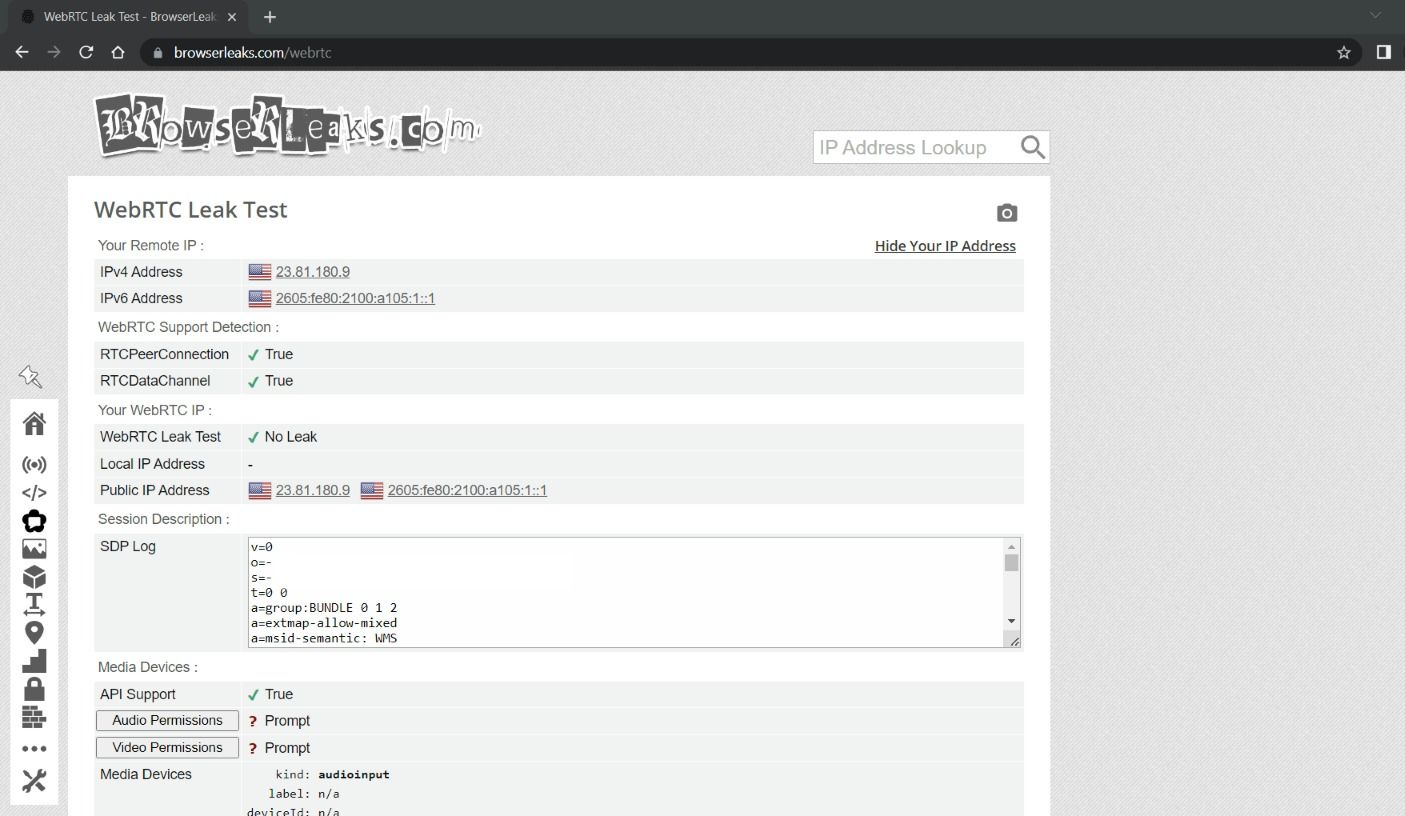This screenshot has width=1405, height=816.
Task: Open the IPv6 Address row's 2605:fe80 link
Action: 355,298
